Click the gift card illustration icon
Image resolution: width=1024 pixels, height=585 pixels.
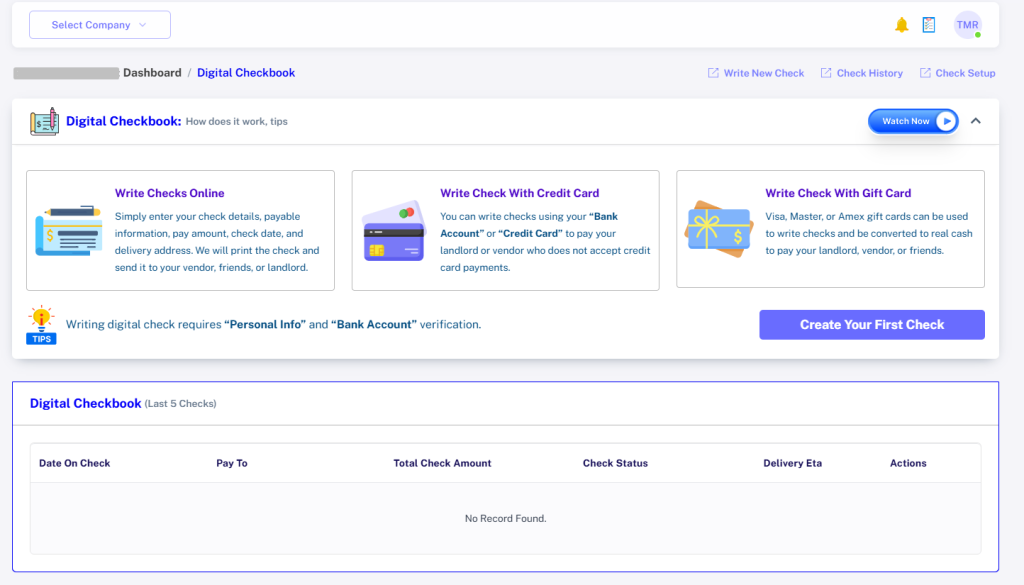(x=719, y=229)
